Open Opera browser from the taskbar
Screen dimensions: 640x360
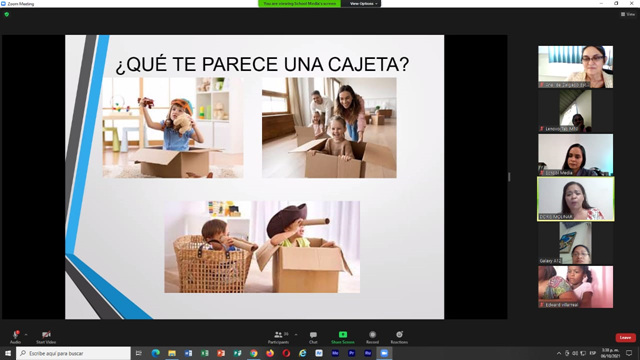click(x=286, y=353)
